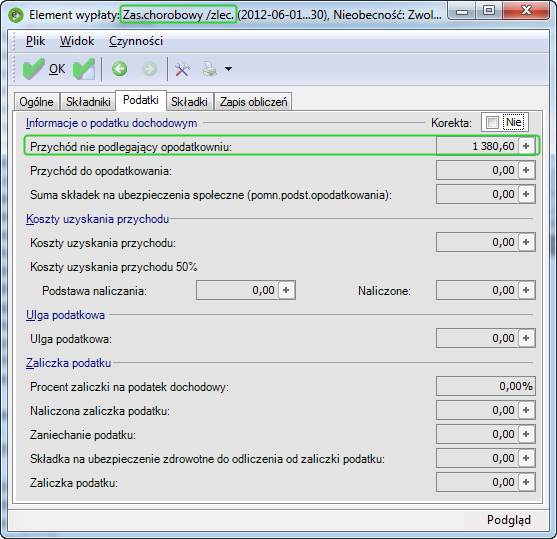
Task: Click plus button beside Przychód do opodatkowania
Action: [x=526, y=170]
